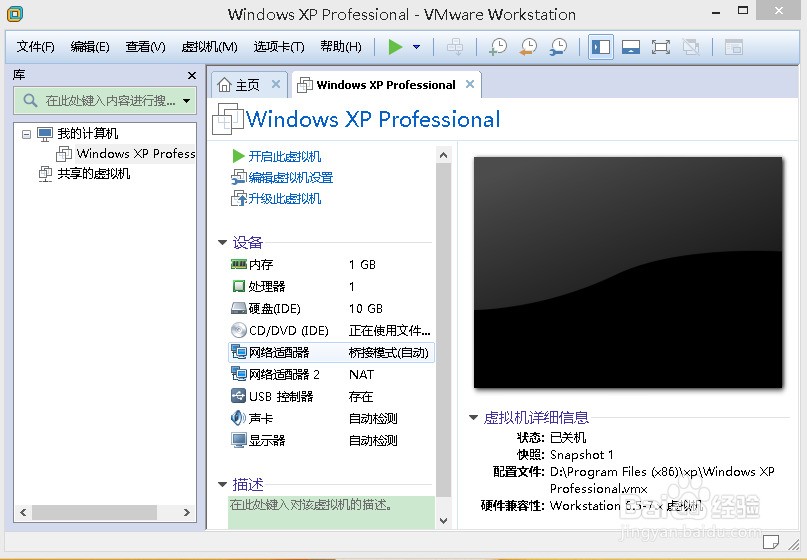Collapse the 虚拟机详细信息 section
Viewport: 807px width, 560px height.
click(x=473, y=417)
